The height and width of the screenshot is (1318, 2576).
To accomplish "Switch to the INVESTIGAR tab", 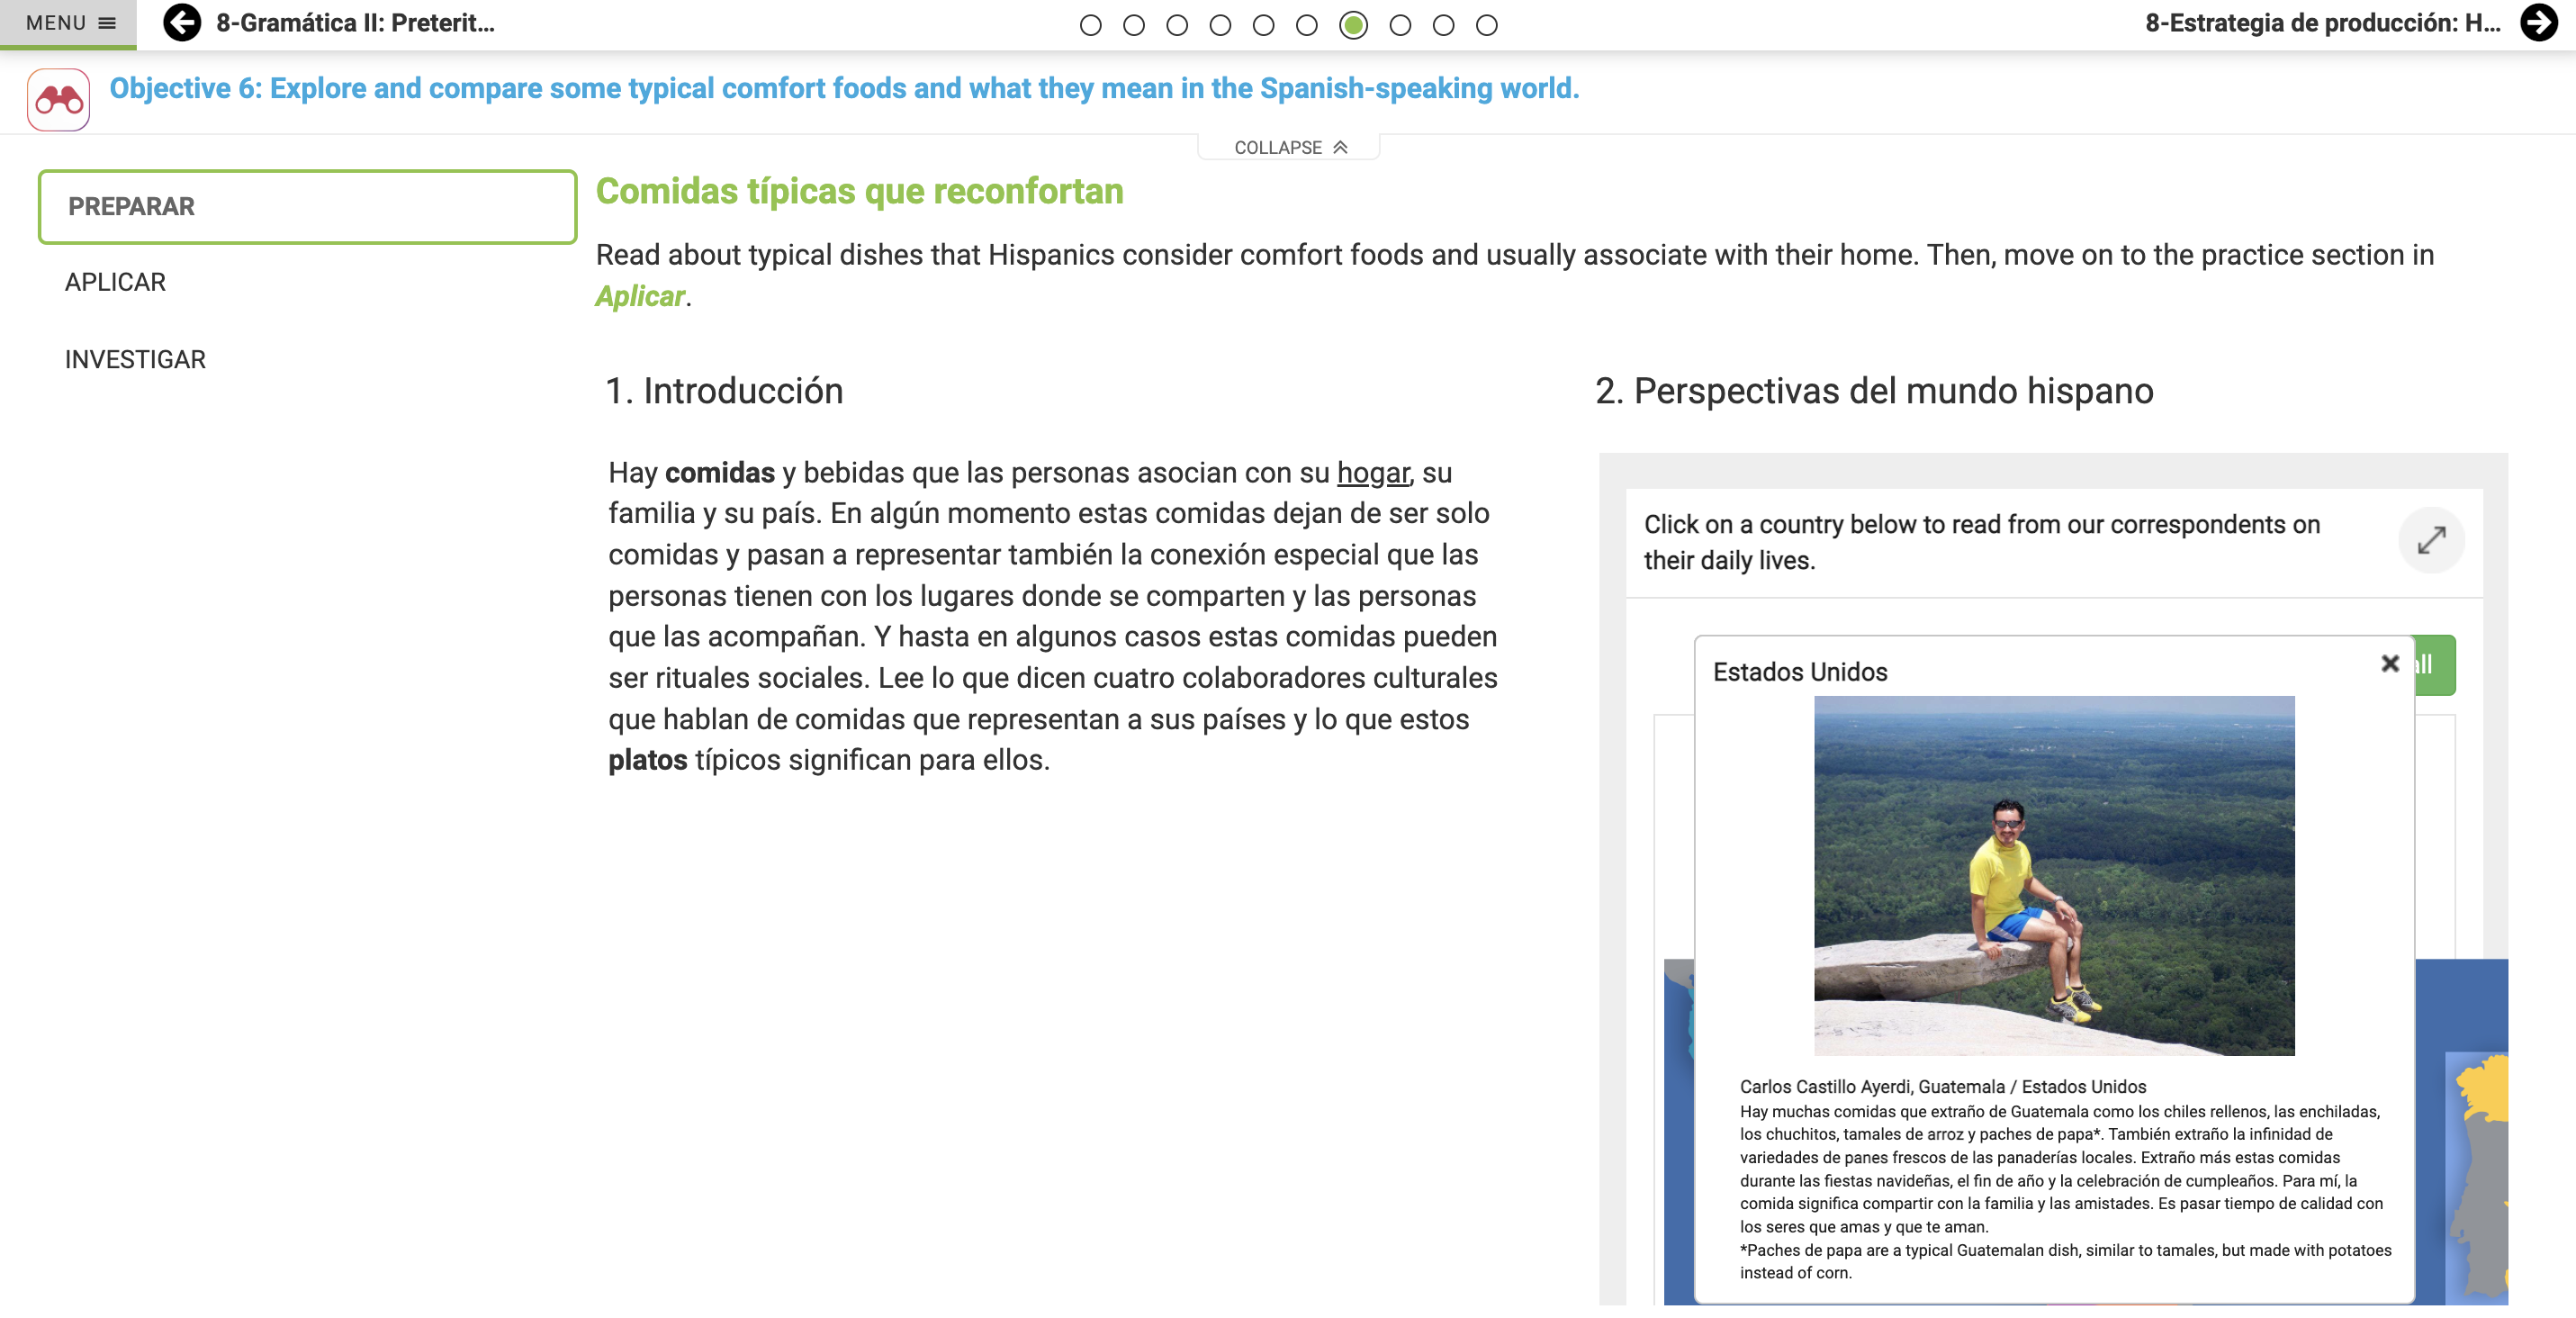I will (x=135, y=359).
